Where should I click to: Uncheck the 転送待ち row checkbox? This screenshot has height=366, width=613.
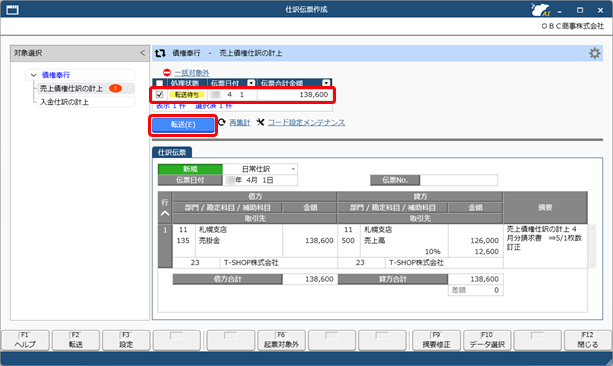pos(160,95)
